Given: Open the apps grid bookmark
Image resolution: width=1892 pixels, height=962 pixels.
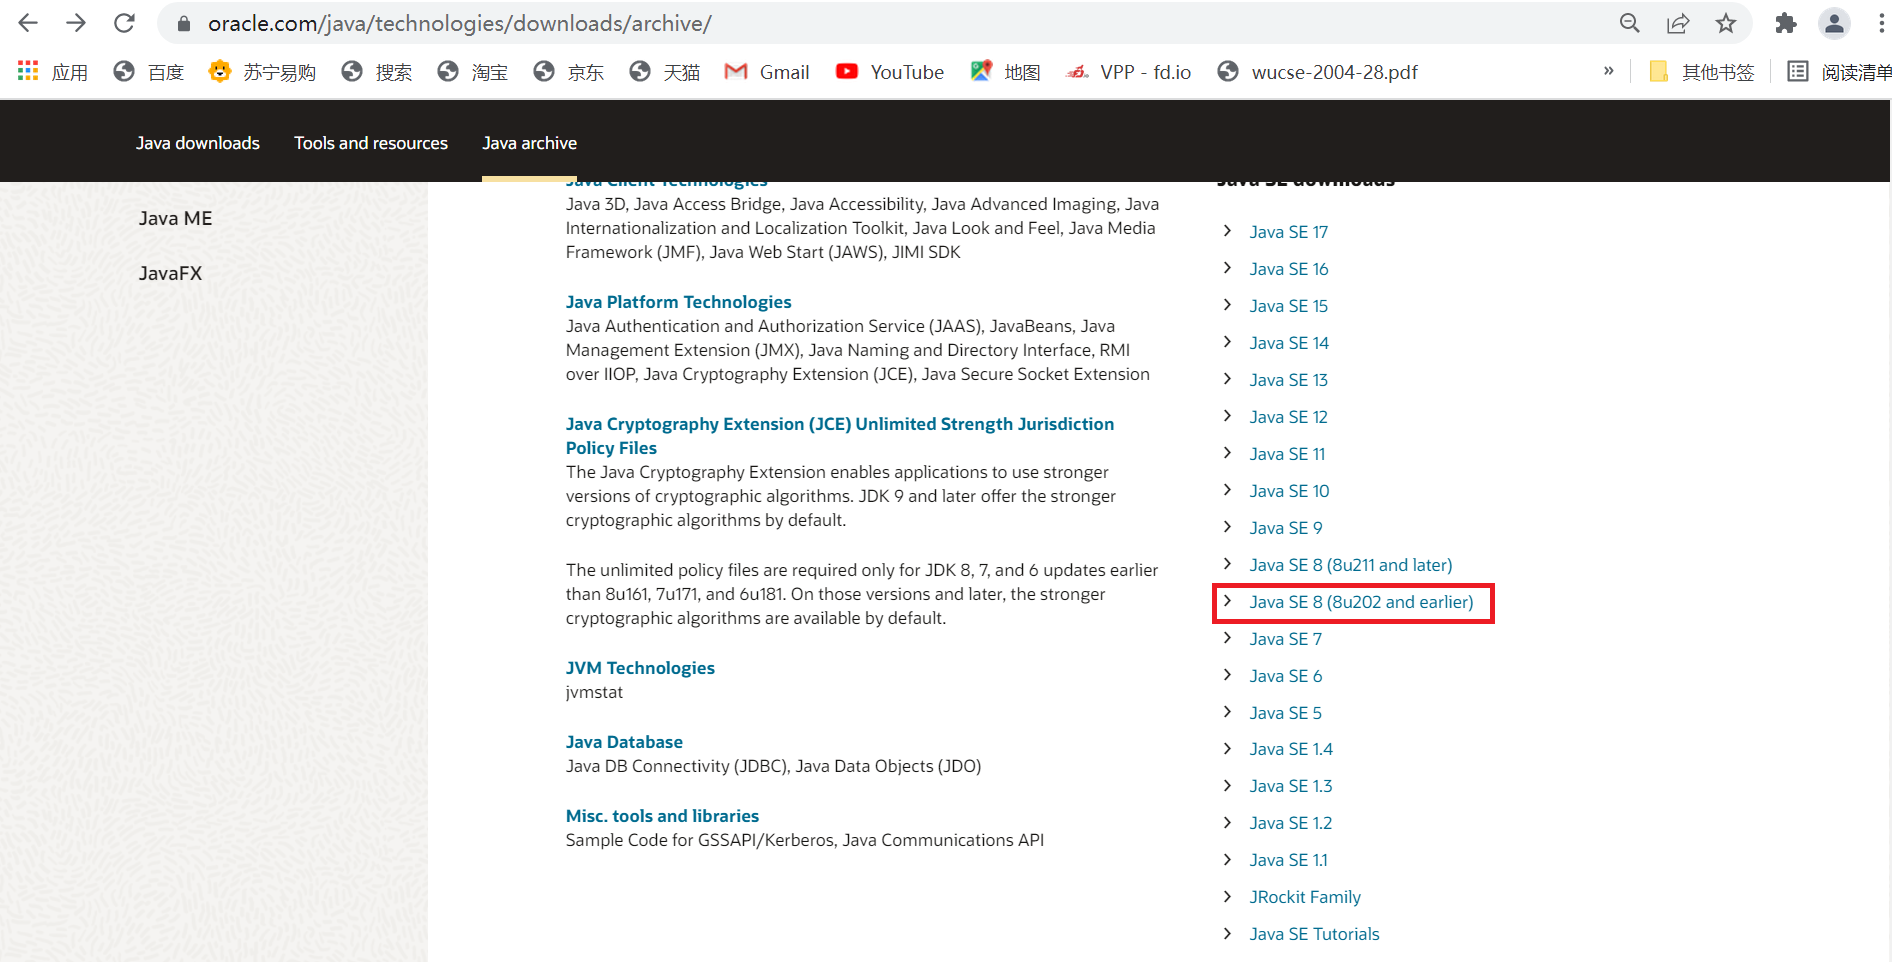Looking at the screenshot, I should point(53,72).
